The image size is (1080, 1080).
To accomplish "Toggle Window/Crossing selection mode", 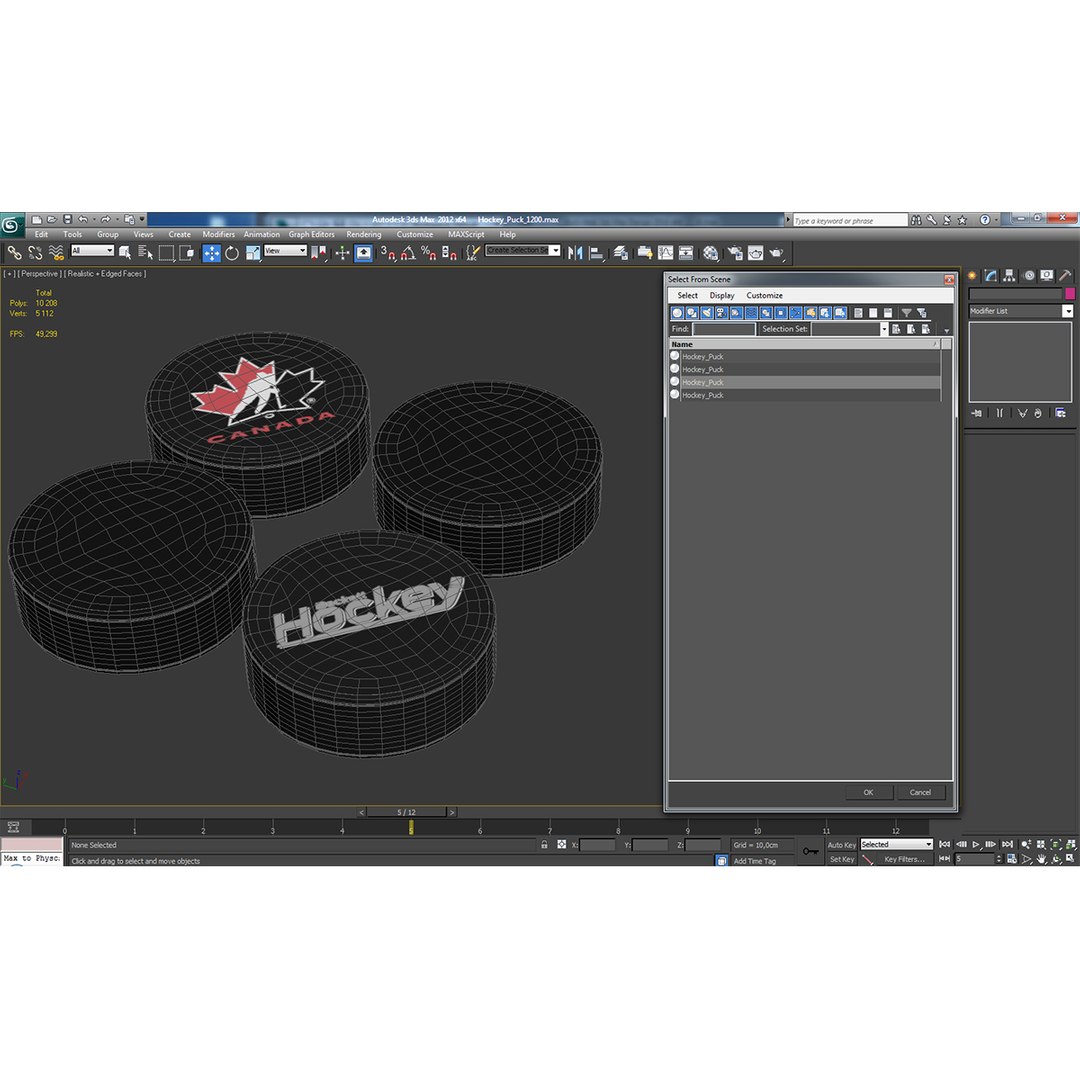I will 187,253.
